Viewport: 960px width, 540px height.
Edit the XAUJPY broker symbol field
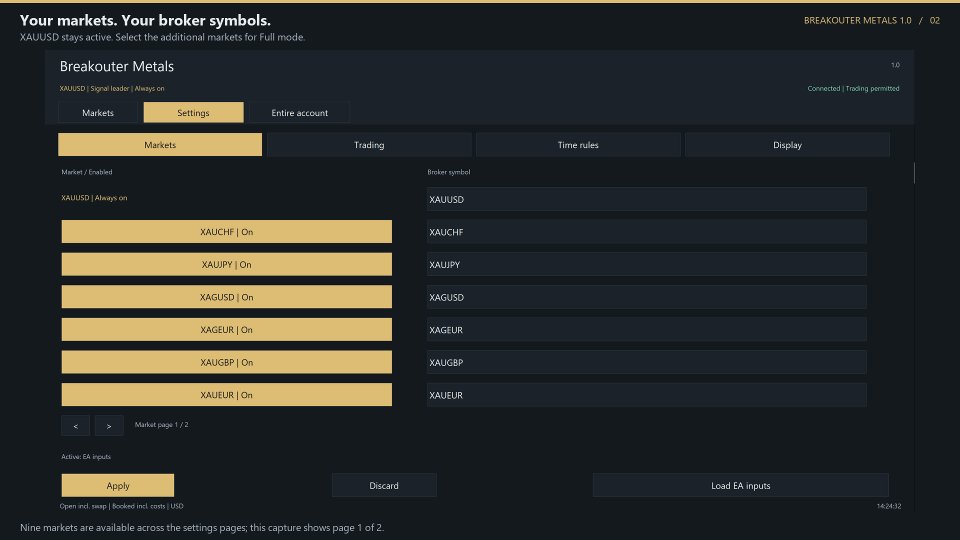647,264
